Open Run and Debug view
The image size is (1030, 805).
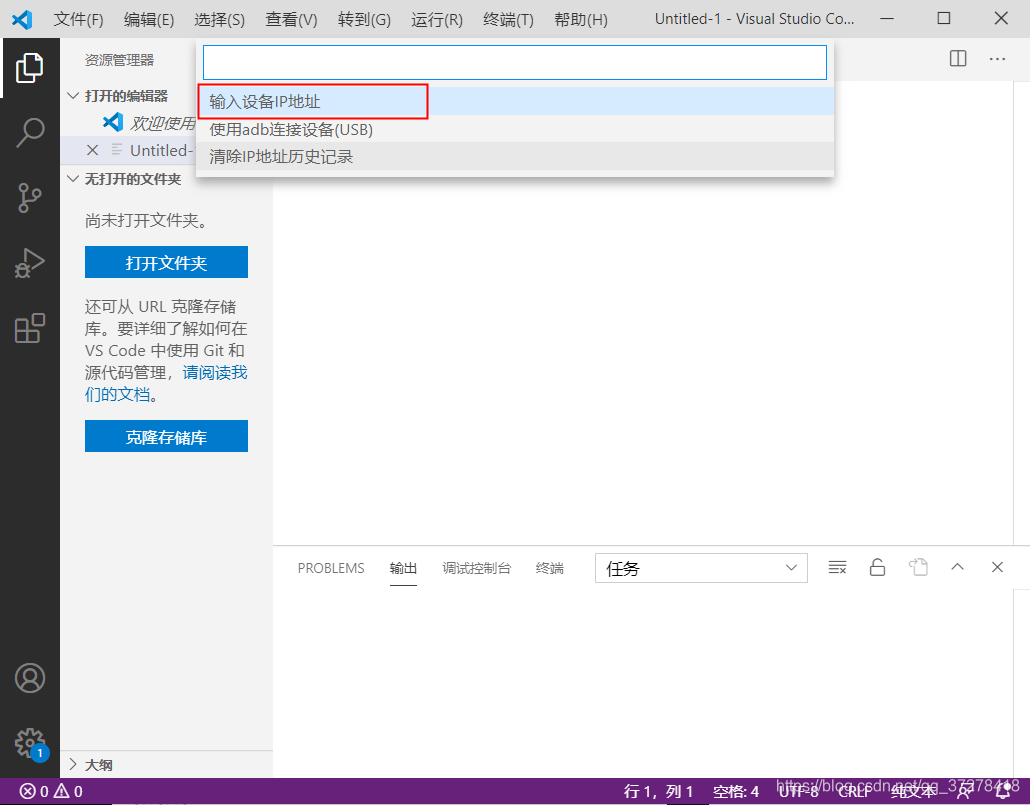[x=30, y=263]
